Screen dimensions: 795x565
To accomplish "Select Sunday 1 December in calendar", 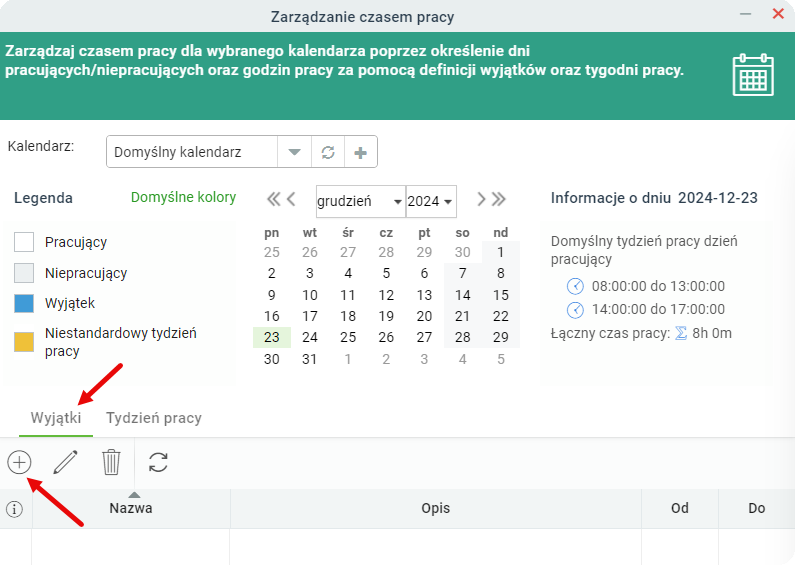I will tap(500, 252).
